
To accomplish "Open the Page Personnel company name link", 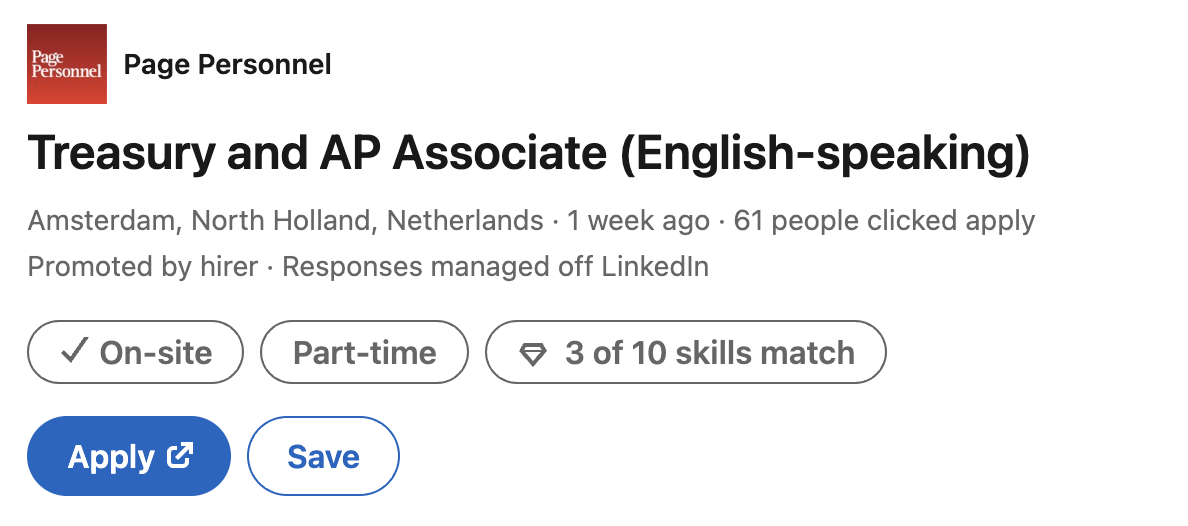I will point(227,64).
